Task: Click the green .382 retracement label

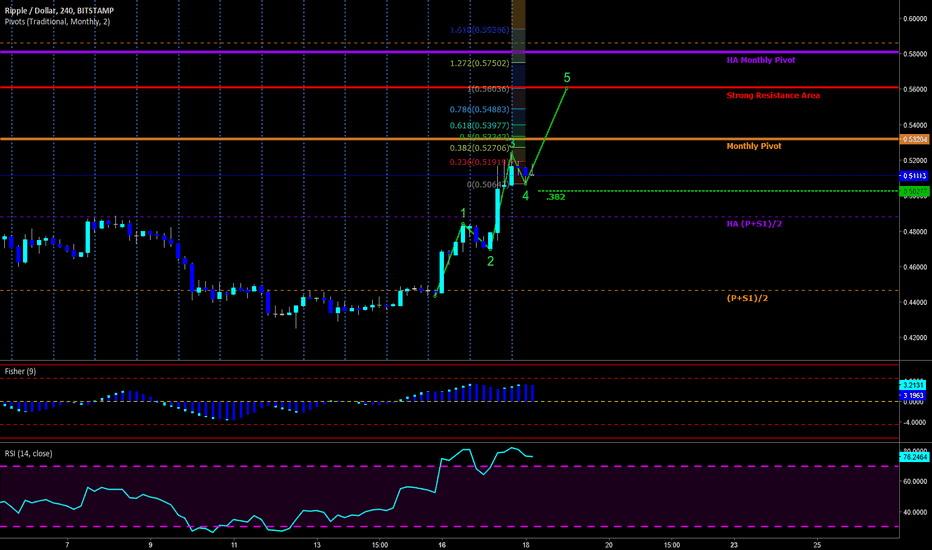Action: [x=556, y=197]
